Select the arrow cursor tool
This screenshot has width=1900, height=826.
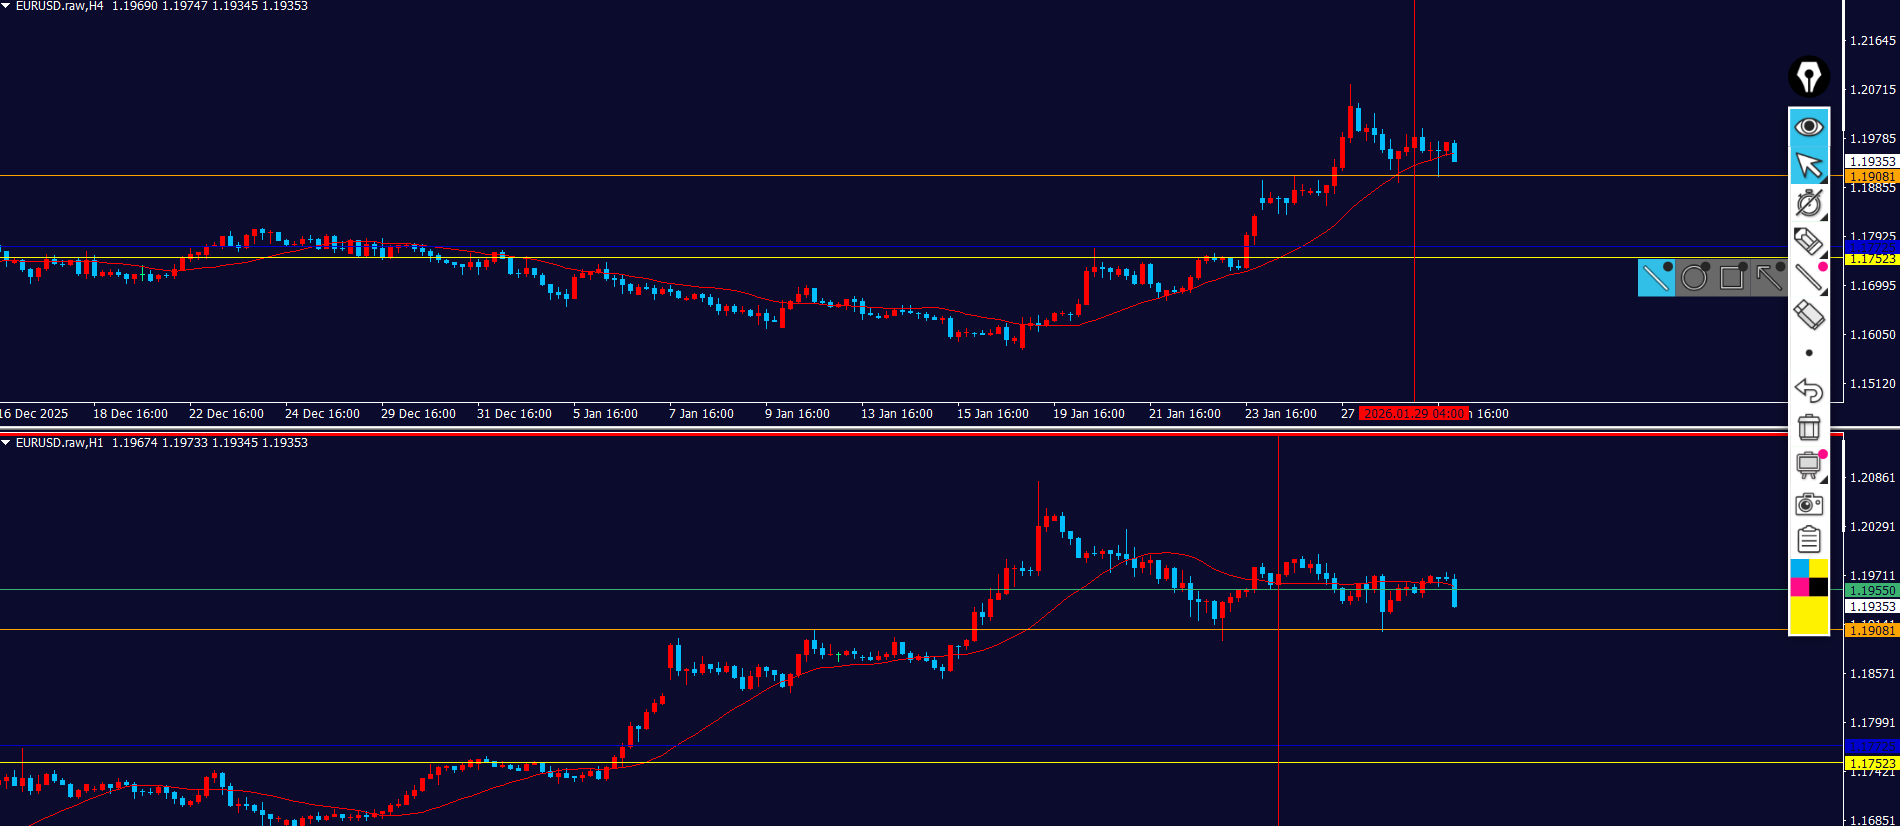1808,165
